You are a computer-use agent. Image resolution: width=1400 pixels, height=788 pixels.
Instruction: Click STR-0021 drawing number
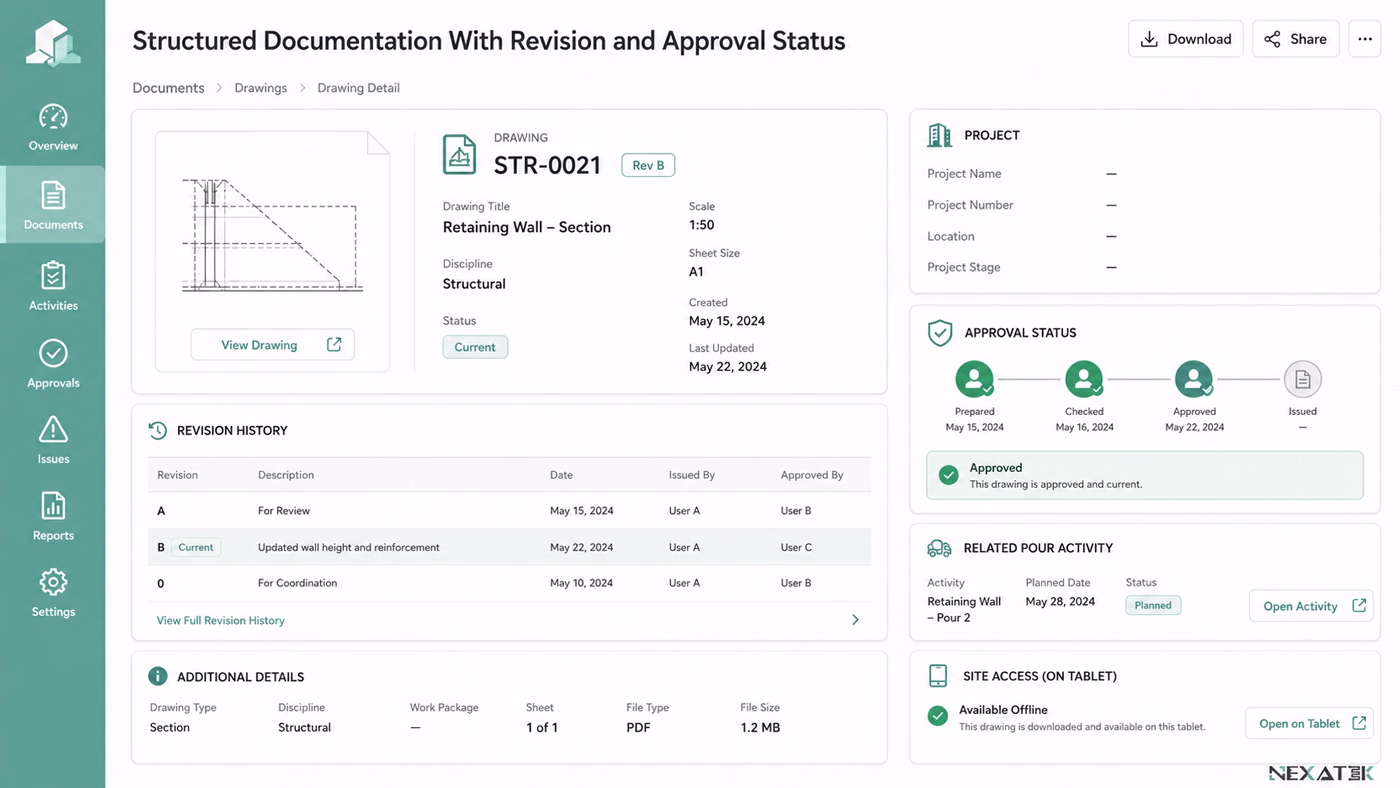pos(548,165)
